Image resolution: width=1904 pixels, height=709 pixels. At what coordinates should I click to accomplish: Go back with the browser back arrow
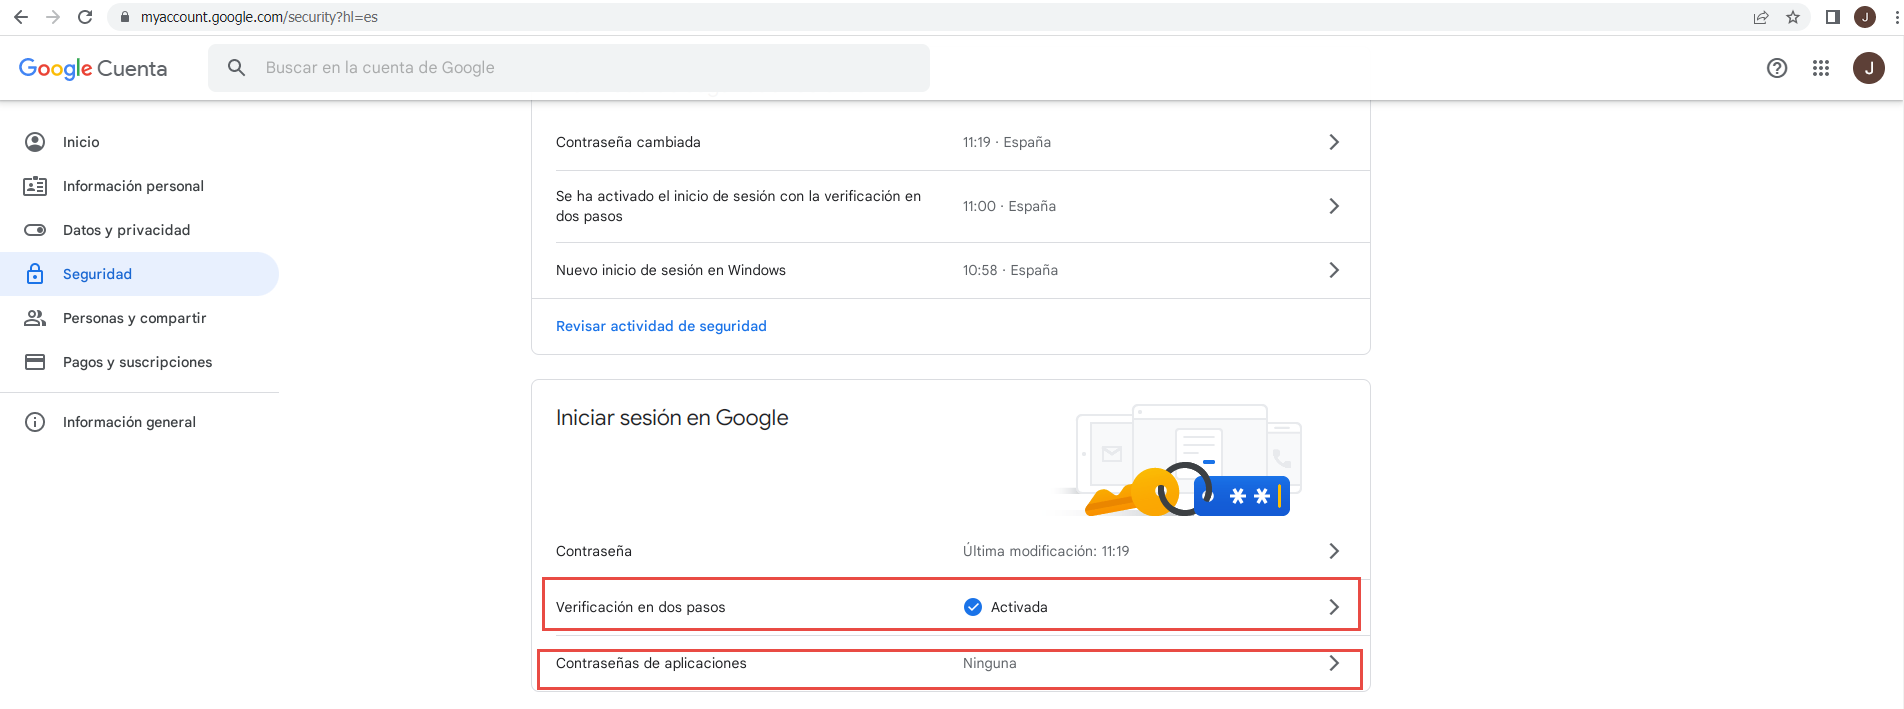21,17
